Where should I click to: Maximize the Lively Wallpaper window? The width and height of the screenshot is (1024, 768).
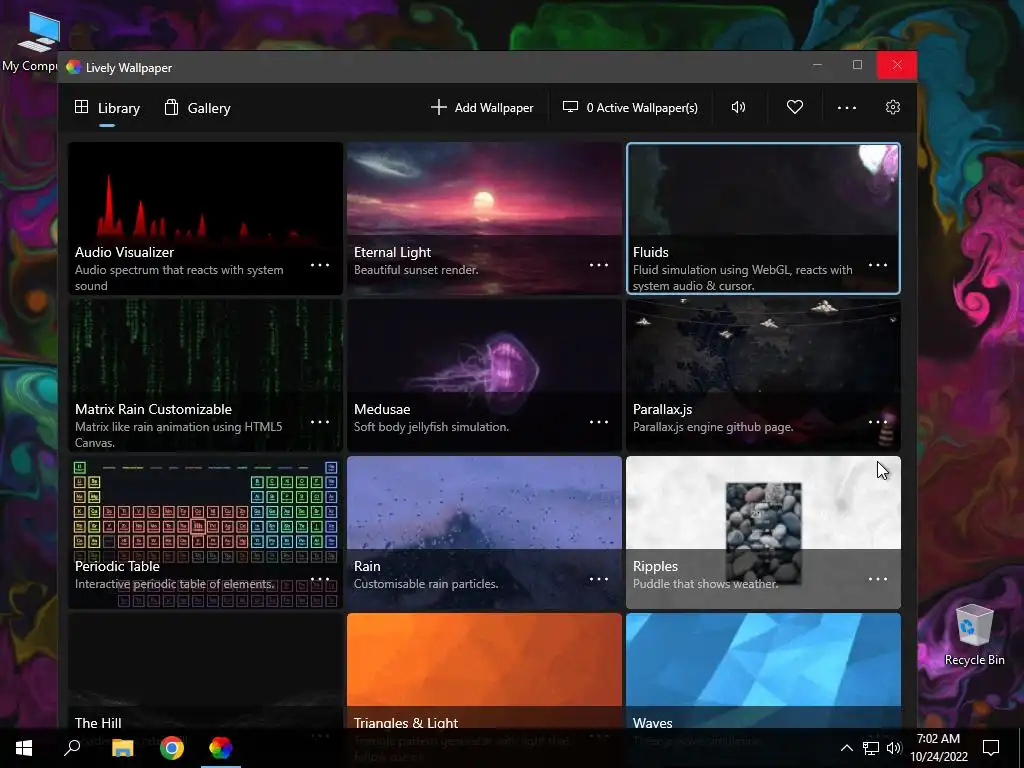point(857,65)
